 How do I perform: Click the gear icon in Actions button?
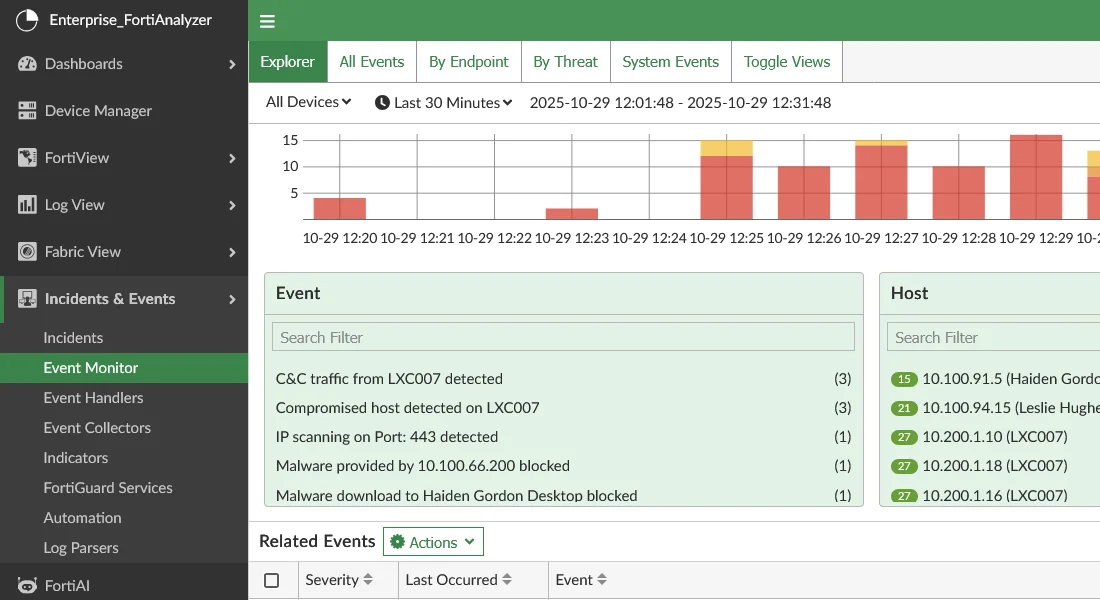click(398, 542)
